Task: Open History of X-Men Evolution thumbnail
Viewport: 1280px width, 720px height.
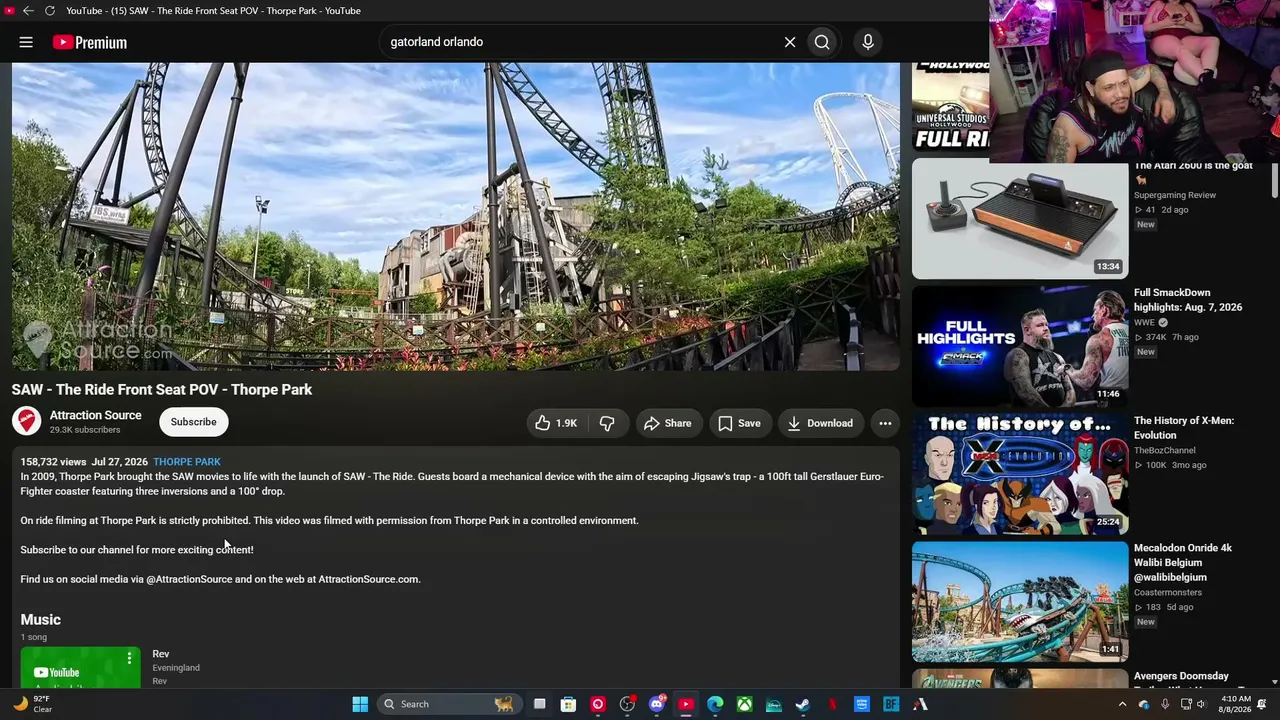Action: tap(1020, 474)
